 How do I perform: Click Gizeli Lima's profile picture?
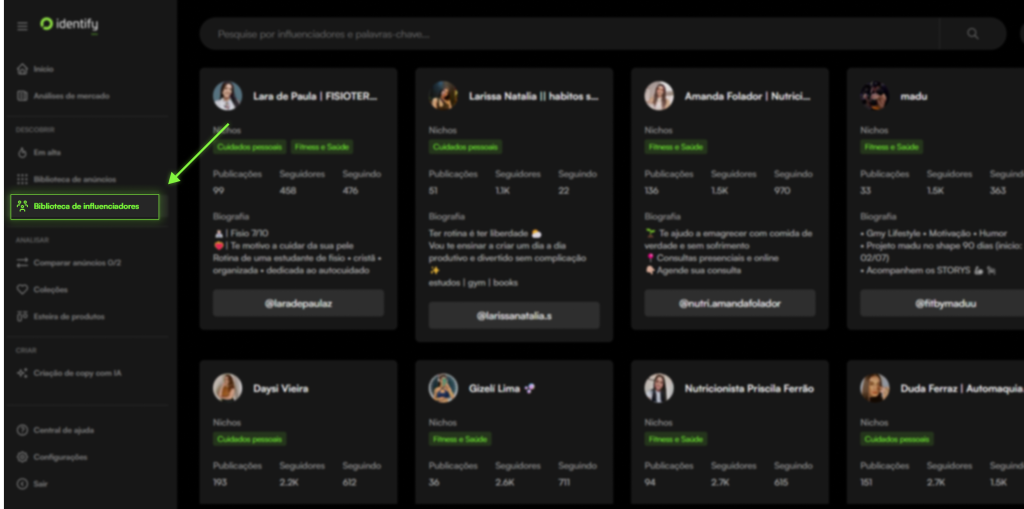tap(443, 388)
